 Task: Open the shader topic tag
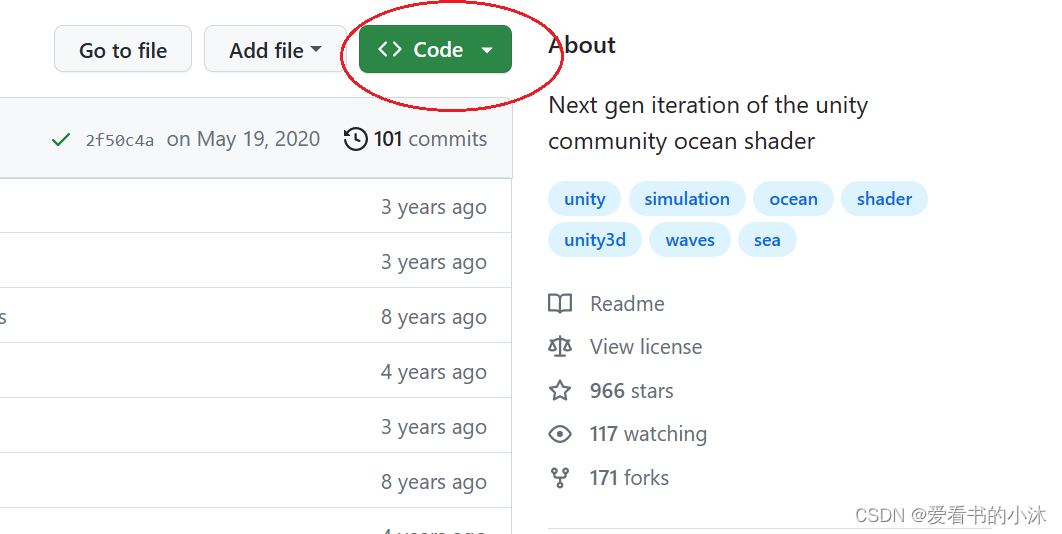click(884, 199)
